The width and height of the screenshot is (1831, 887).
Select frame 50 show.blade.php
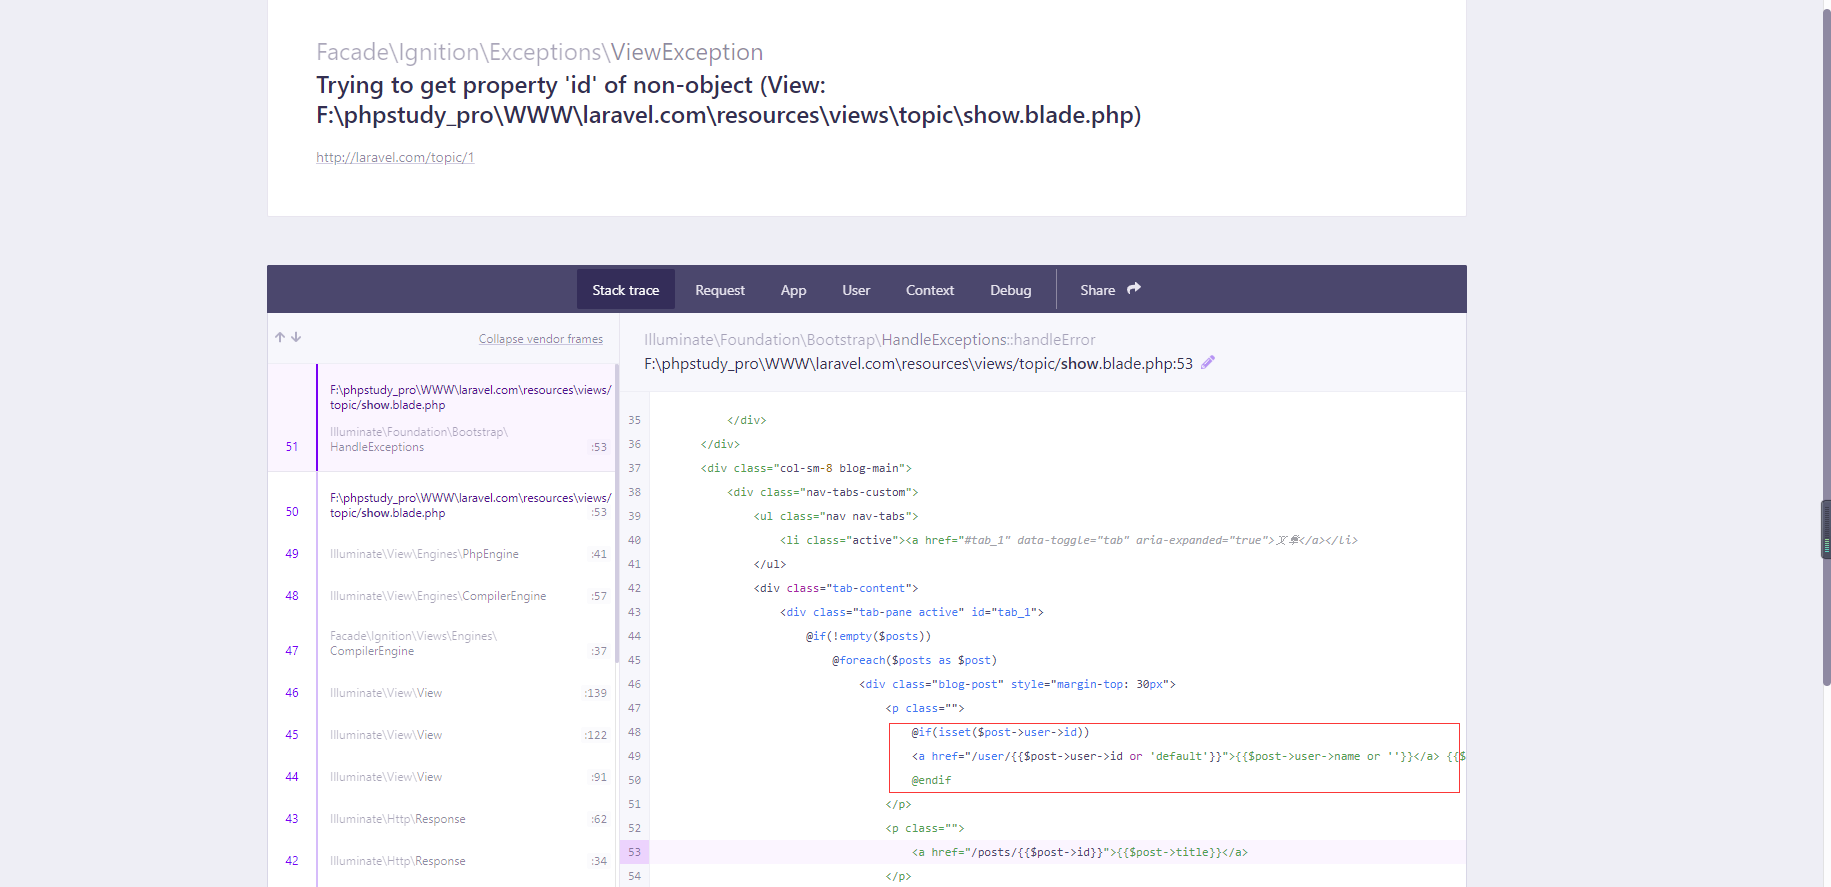click(442, 505)
